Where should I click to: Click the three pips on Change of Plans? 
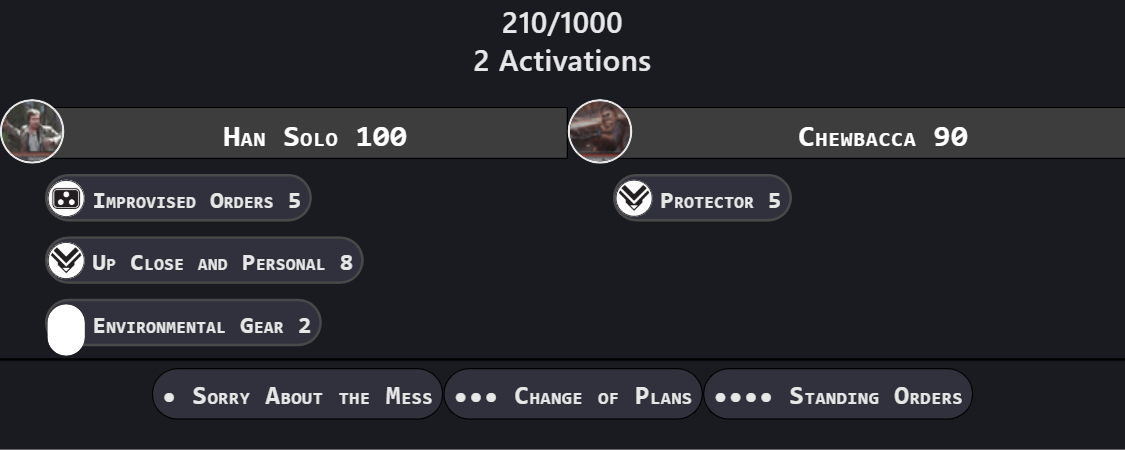(x=476, y=397)
